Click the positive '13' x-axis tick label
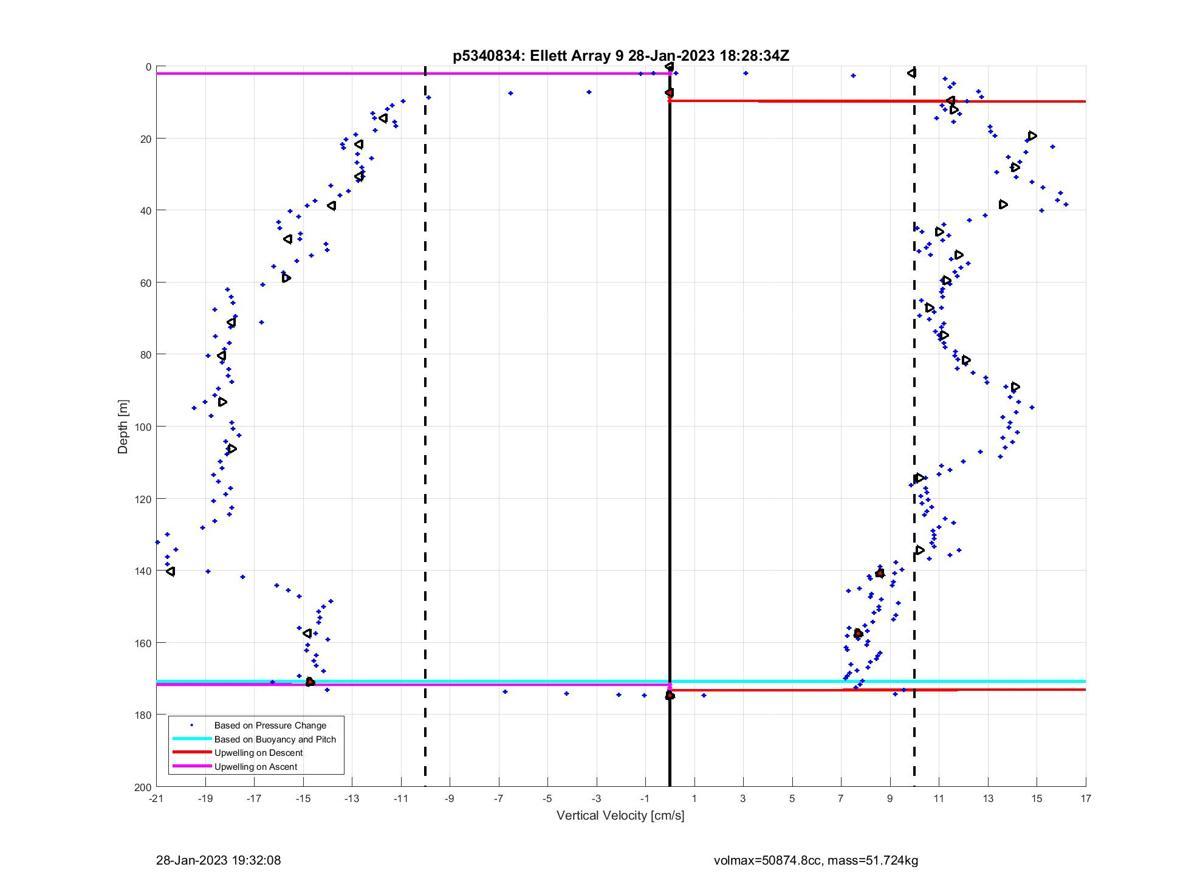Image resolution: width=1200 pixels, height=885 pixels. click(x=988, y=798)
